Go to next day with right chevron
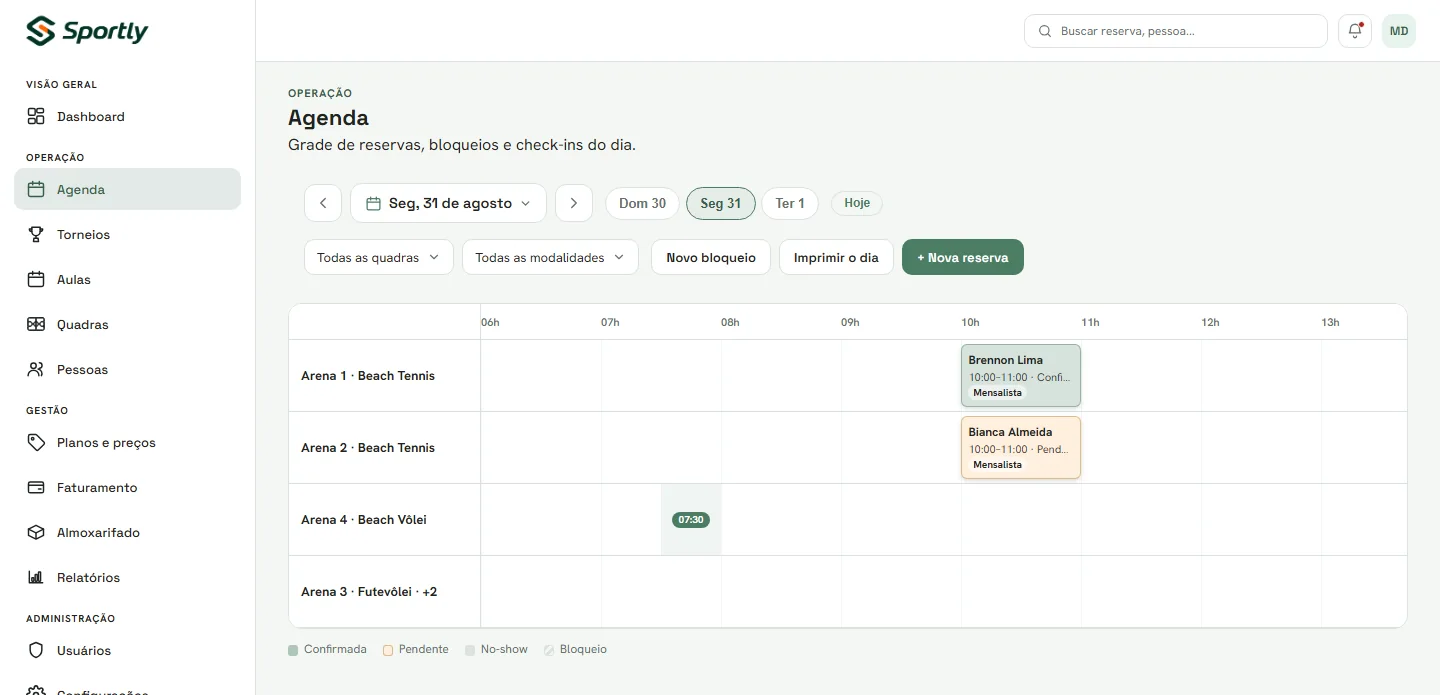This screenshot has width=1440, height=695. pos(574,203)
